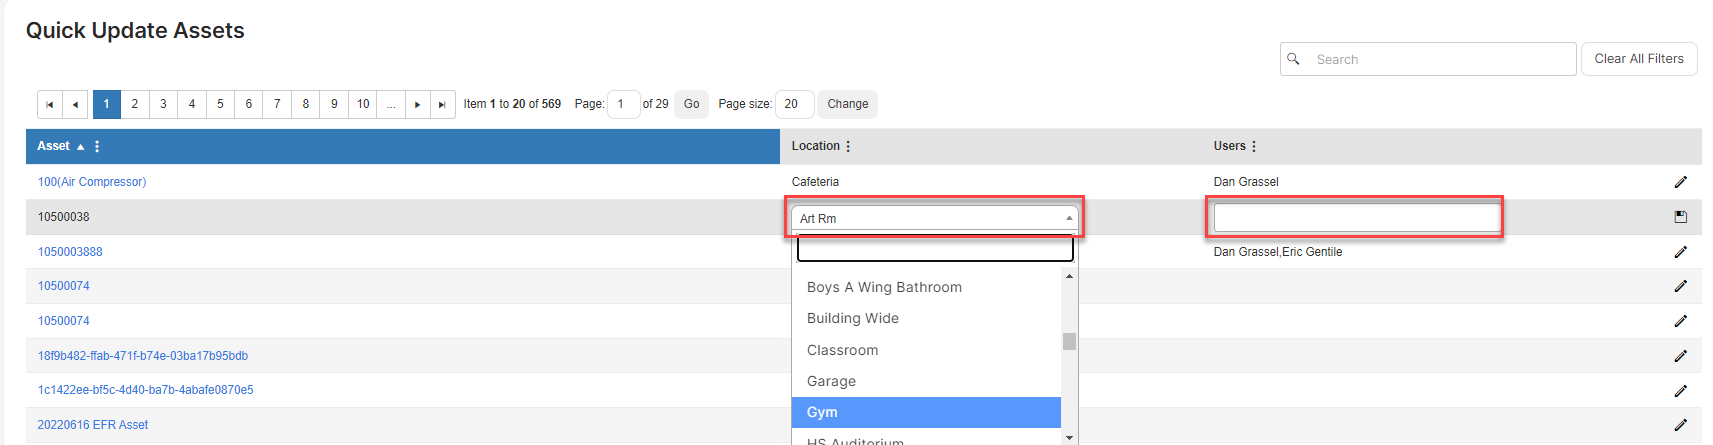Clear All Filters on the asset grid
This screenshot has width=1713, height=445.
pos(1639,59)
